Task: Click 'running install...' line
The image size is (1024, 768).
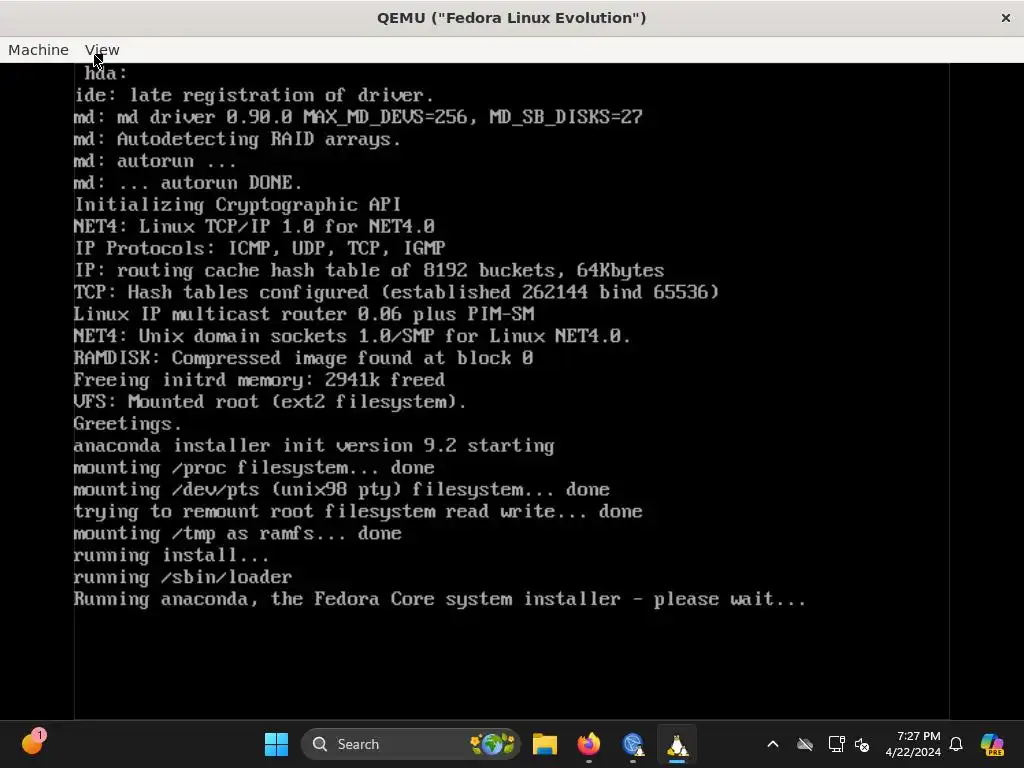Action: click(171, 556)
